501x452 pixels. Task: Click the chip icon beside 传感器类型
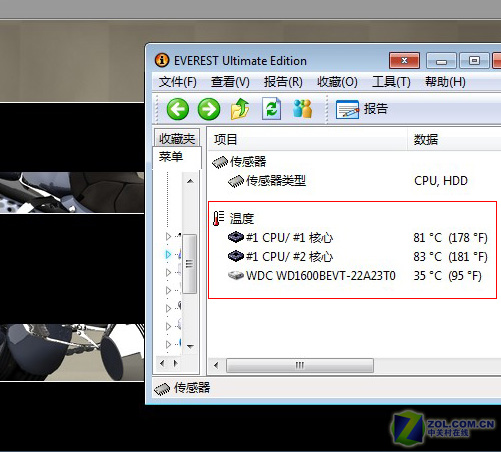(236, 181)
